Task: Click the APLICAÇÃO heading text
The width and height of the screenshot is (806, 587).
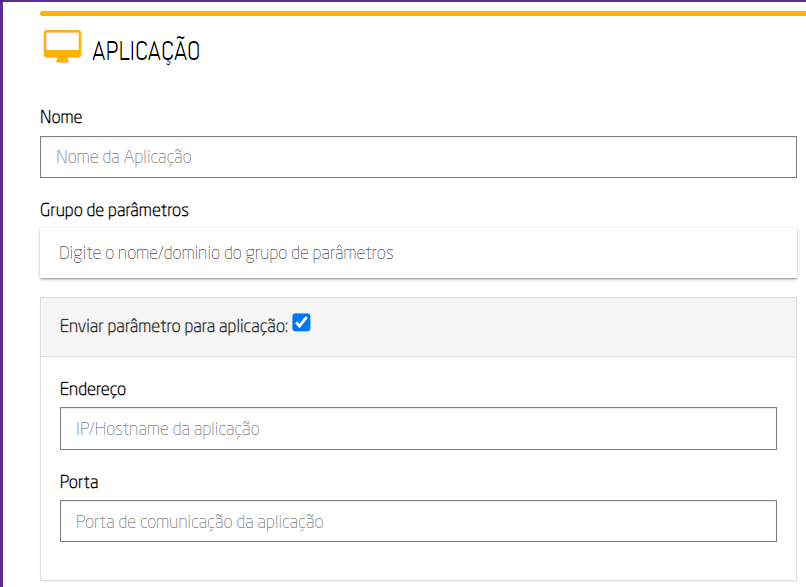Action: coord(146,51)
